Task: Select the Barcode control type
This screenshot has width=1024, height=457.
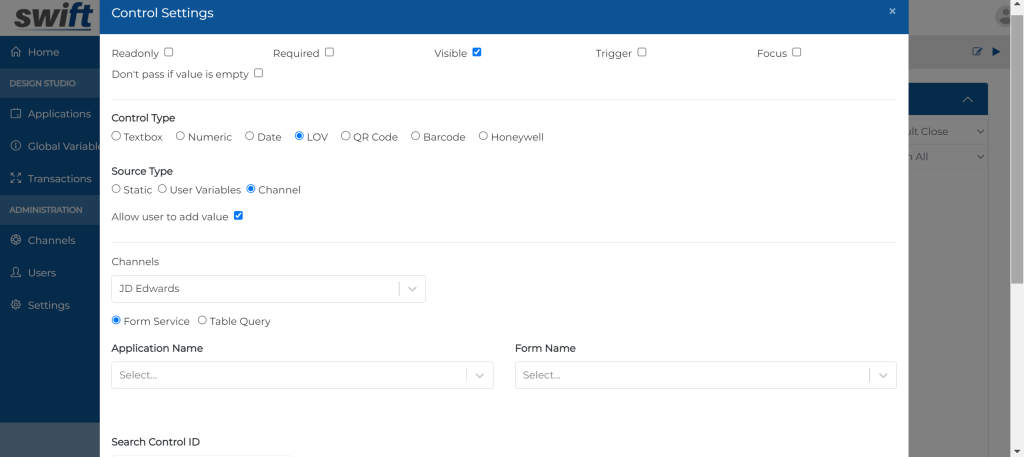Action: 416,136
